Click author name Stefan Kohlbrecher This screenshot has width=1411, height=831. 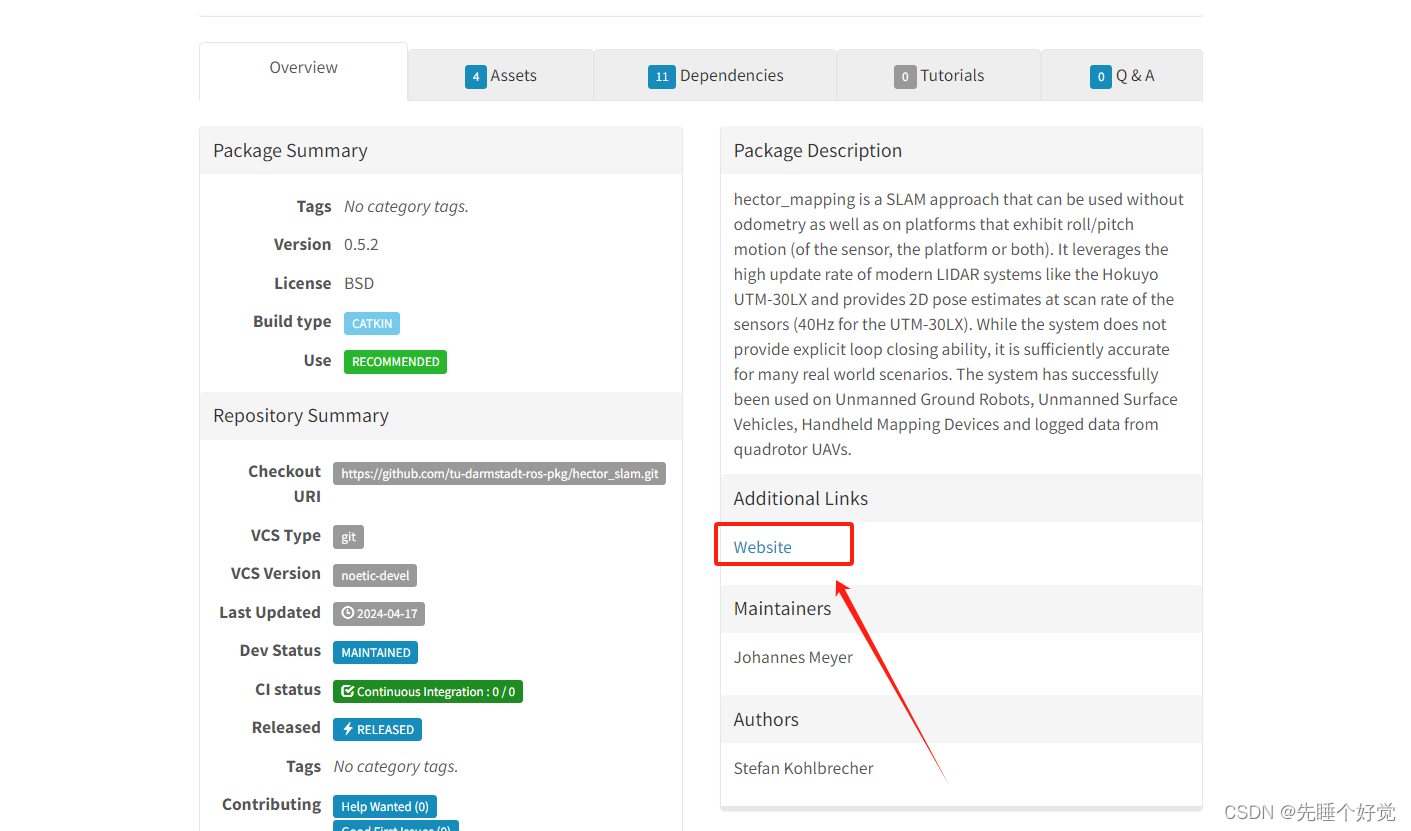pyautogui.click(x=804, y=768)
